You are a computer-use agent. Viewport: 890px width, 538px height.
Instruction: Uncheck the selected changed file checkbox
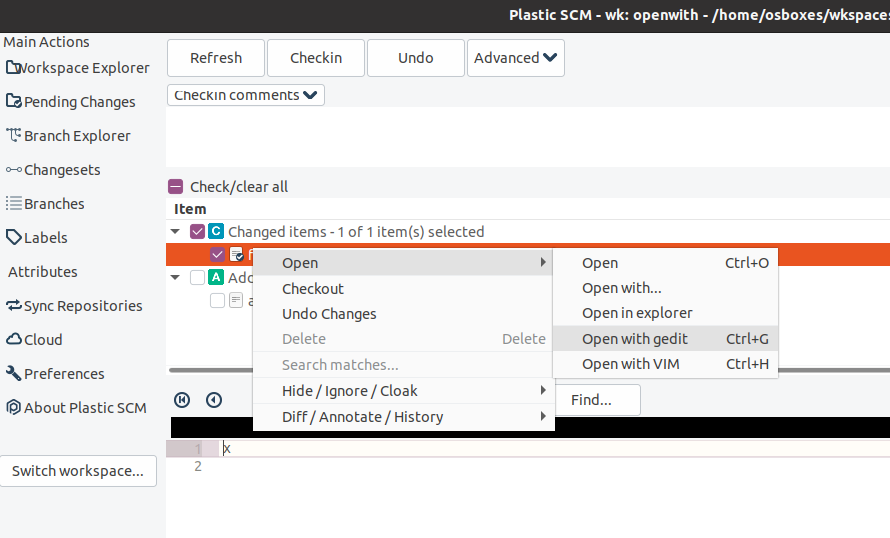[217, 254]
